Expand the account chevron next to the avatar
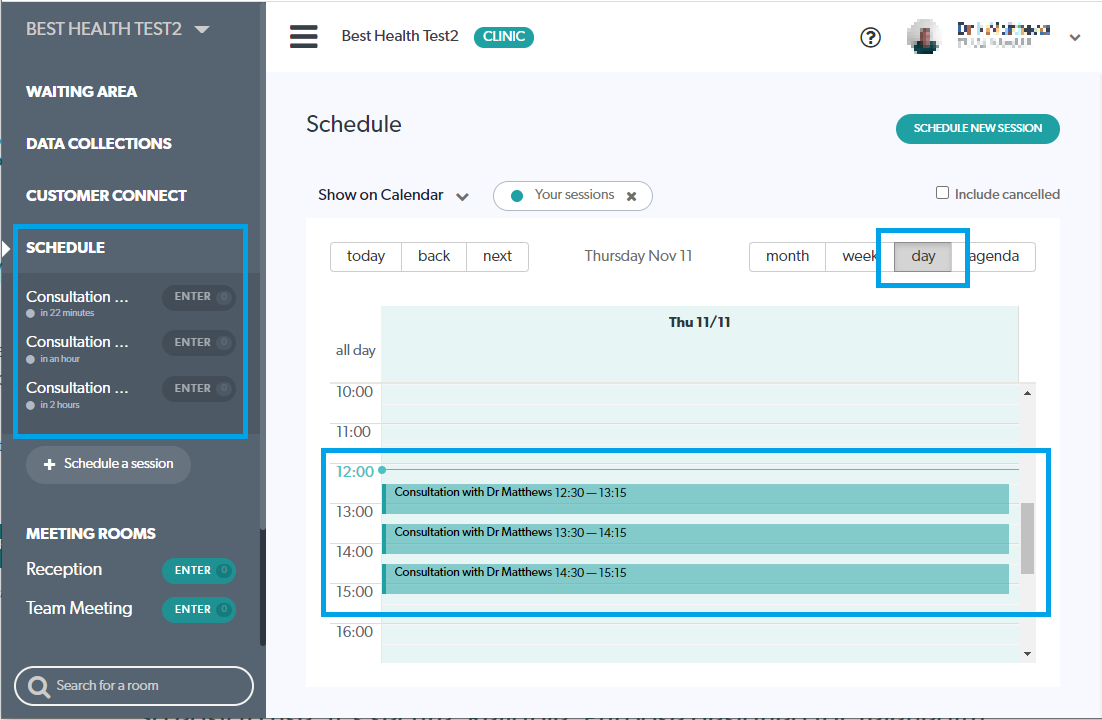Image resolution: width=1102 pixels, height=720 pixels. point(1074,37)
